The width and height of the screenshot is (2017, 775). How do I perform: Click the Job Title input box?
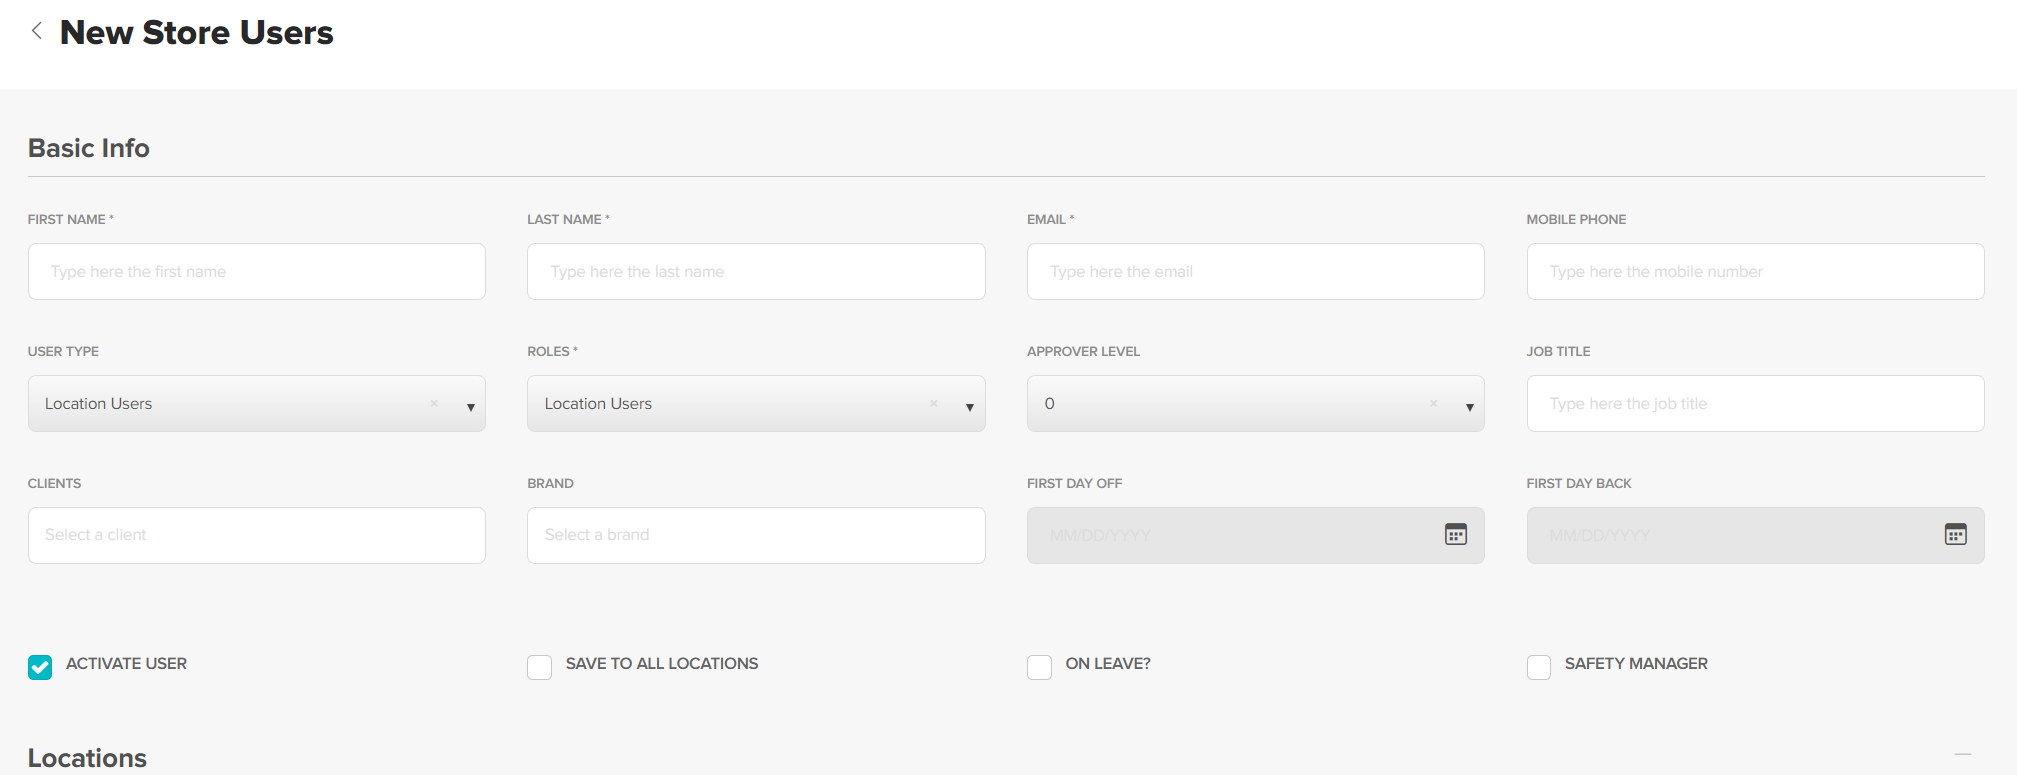(x=1754, y=404)
